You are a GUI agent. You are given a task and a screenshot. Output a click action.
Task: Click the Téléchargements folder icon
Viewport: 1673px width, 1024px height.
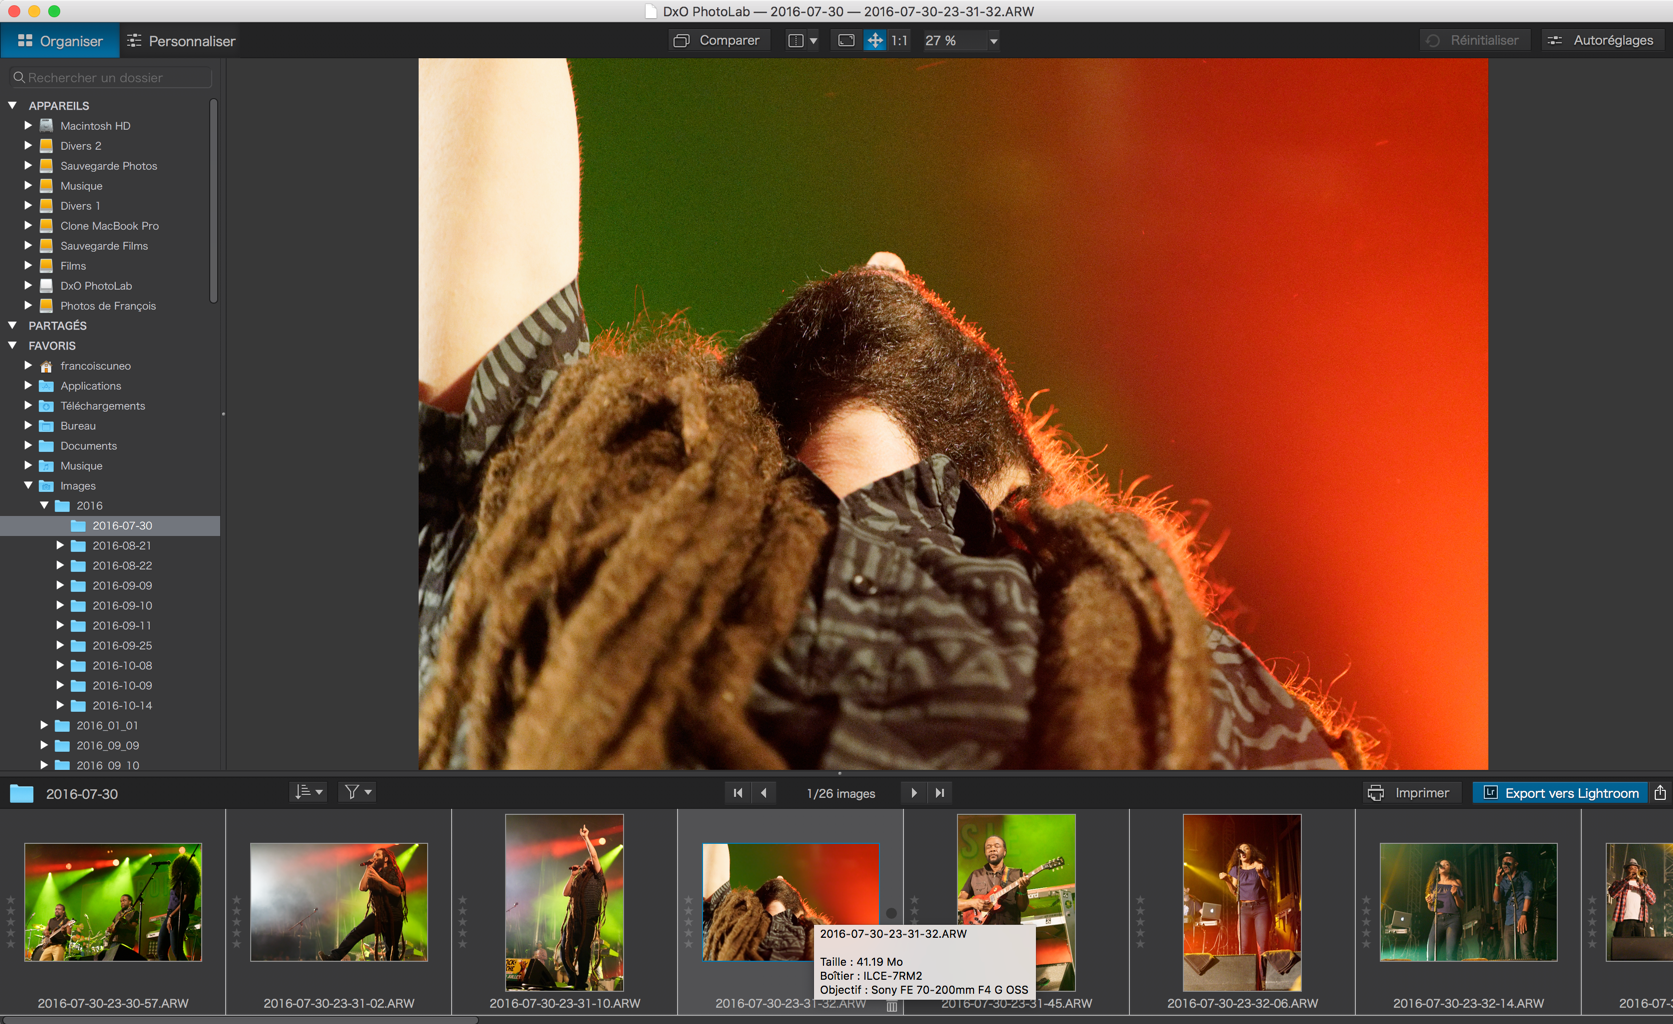pos(46,406)
